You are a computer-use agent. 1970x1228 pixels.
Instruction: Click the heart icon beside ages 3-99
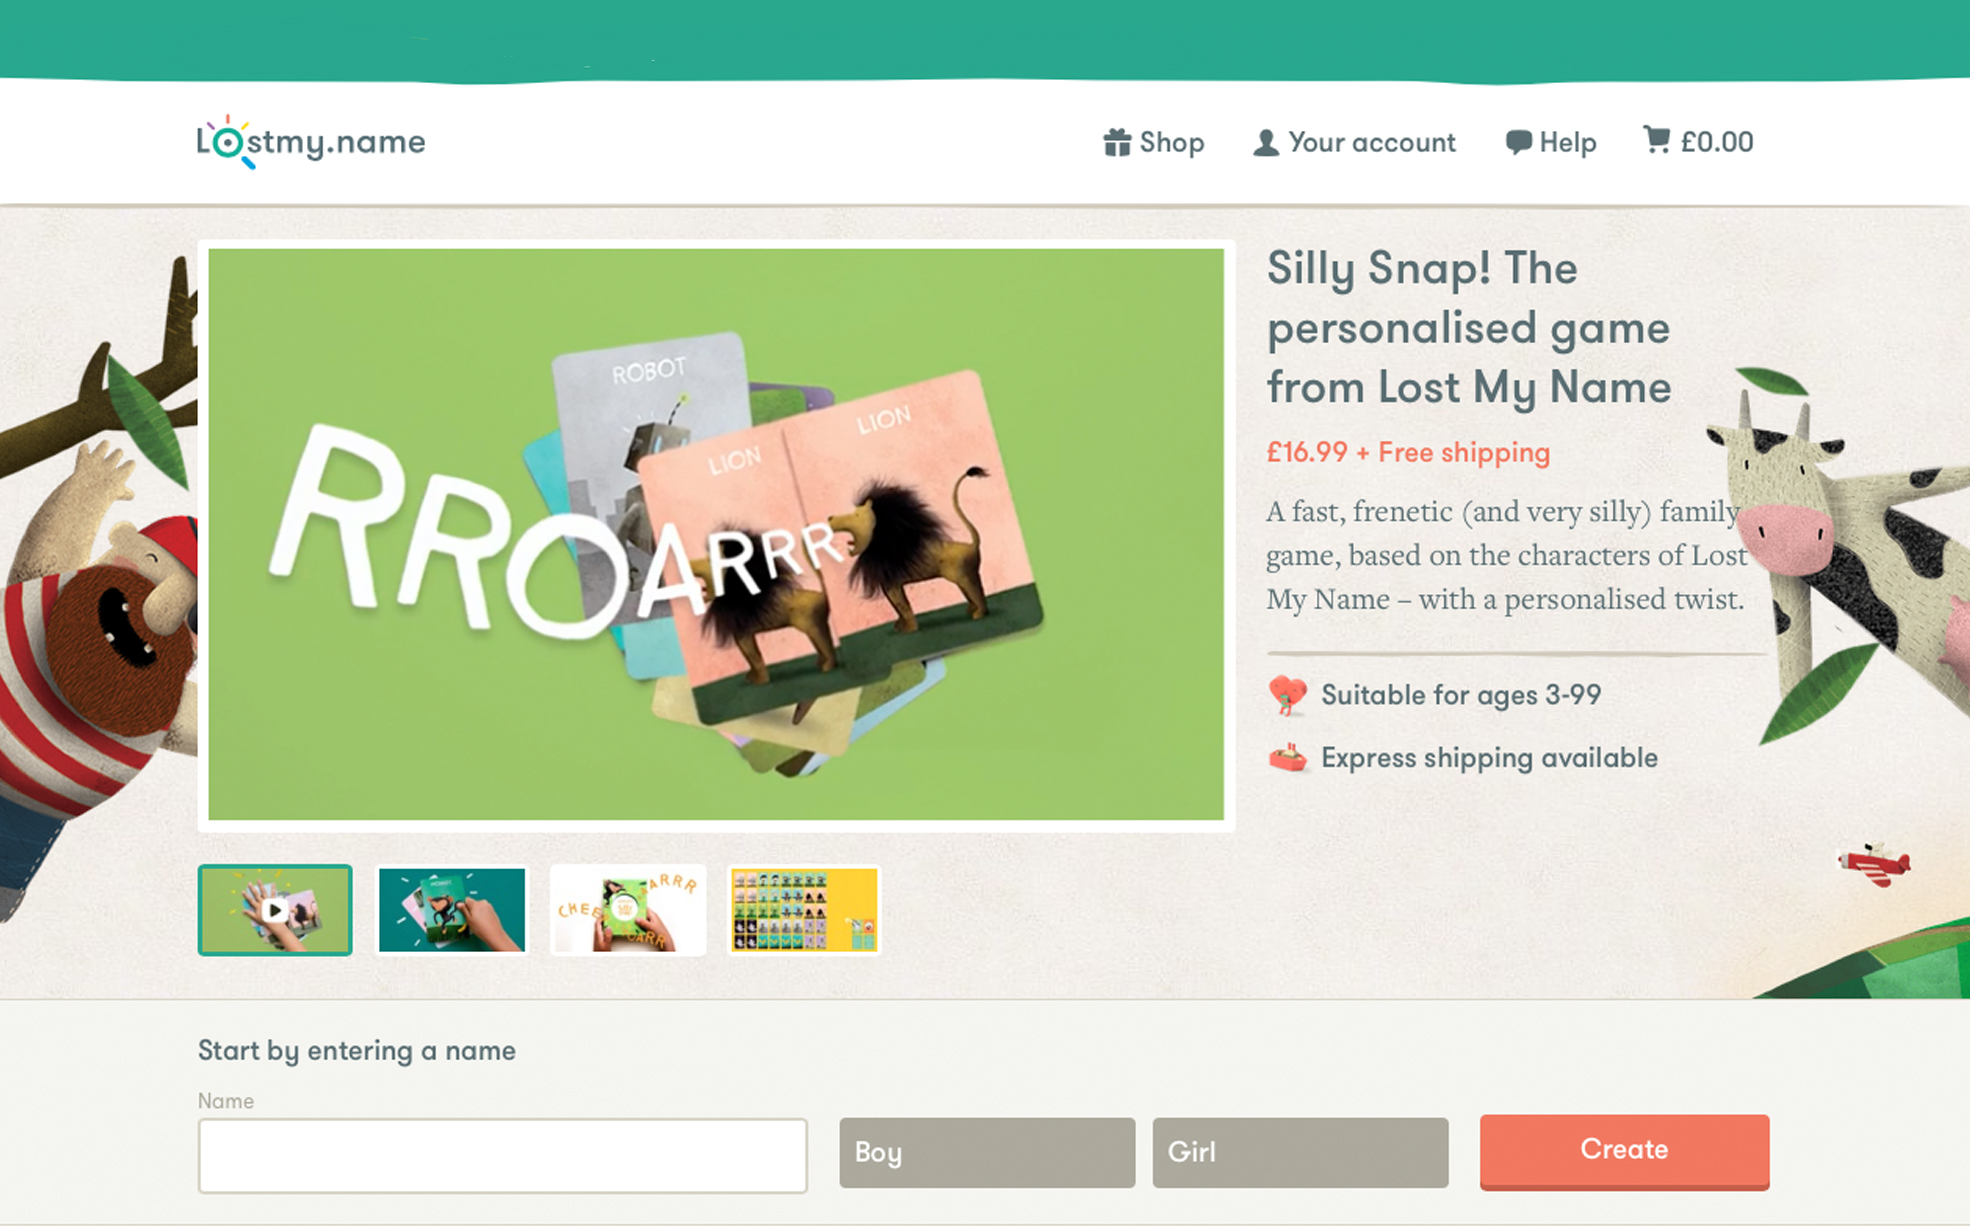coord(1287,695)
